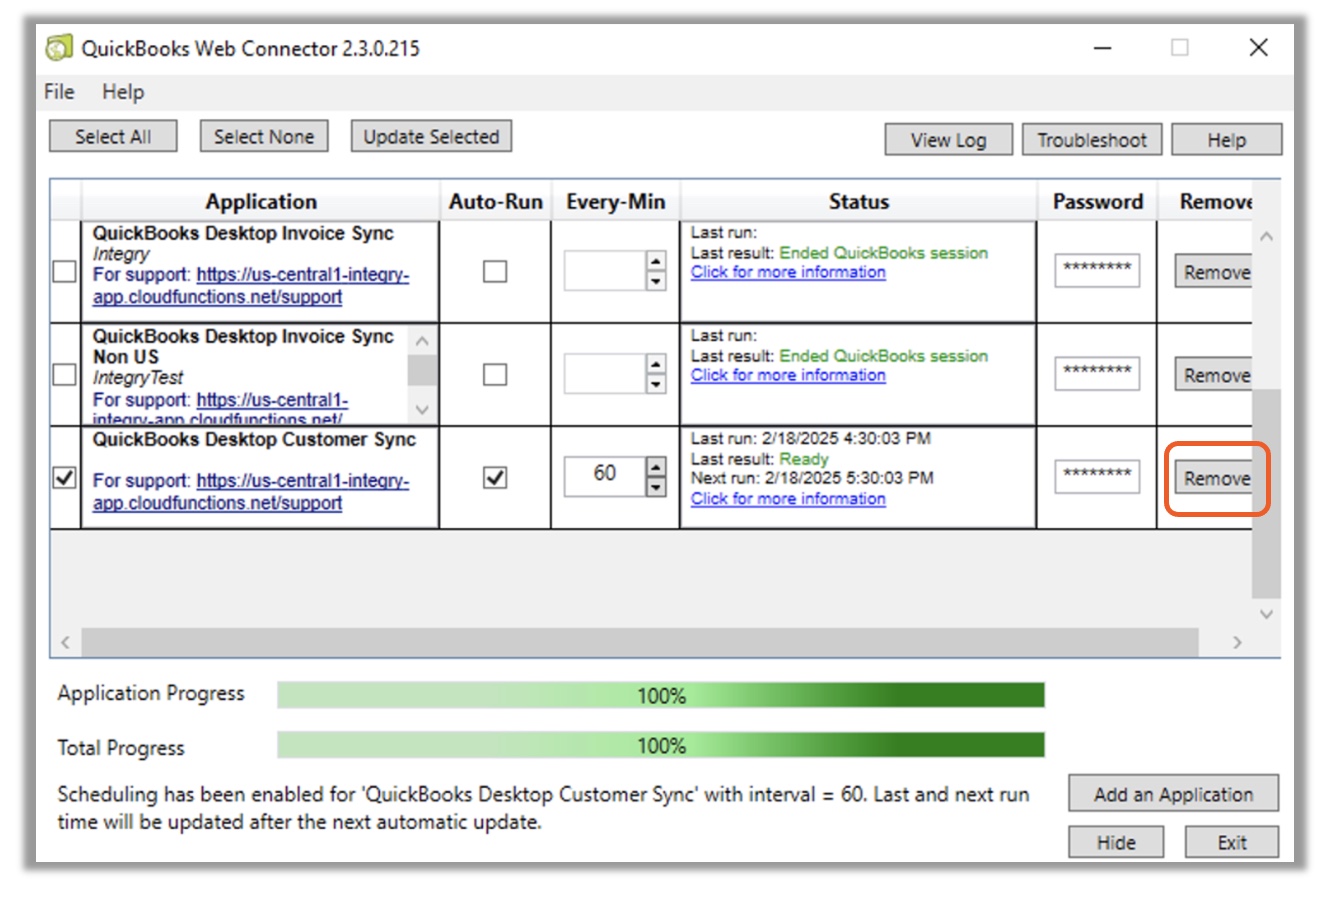Remove the Invoice Sync Integry application
Viewport: 1334px width, 898px height.
1213,272
